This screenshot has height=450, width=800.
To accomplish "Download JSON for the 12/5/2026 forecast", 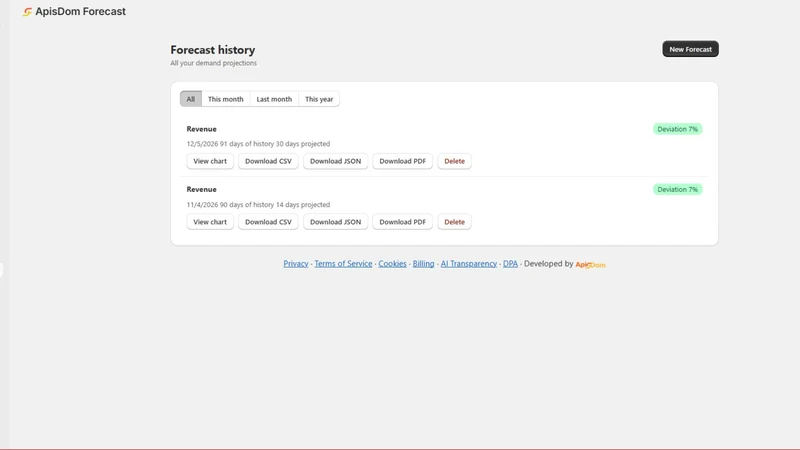I will [335, 161].
